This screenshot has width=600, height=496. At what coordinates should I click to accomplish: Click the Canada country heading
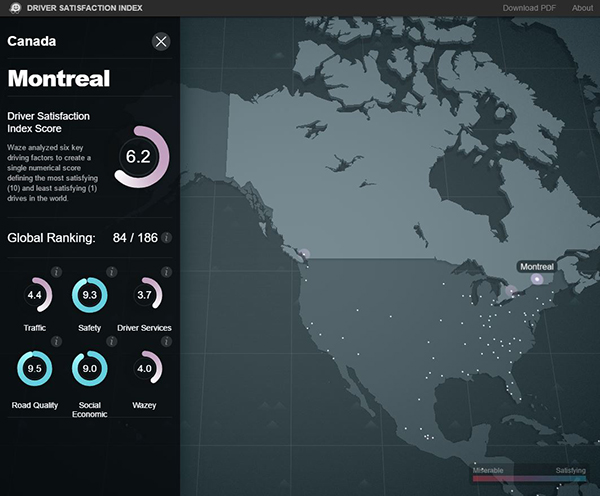(x=32, y=41)
